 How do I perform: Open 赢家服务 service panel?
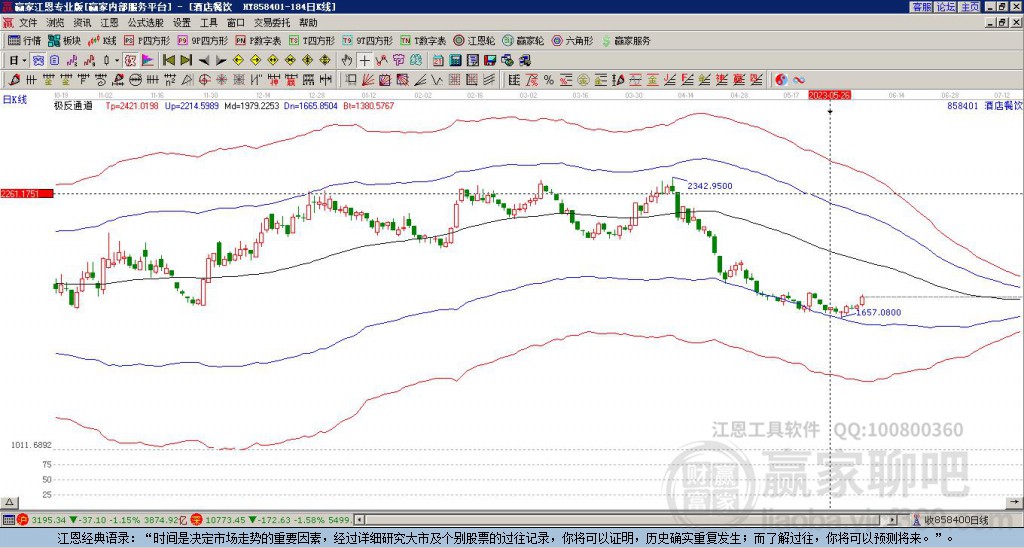coord(626,40)
